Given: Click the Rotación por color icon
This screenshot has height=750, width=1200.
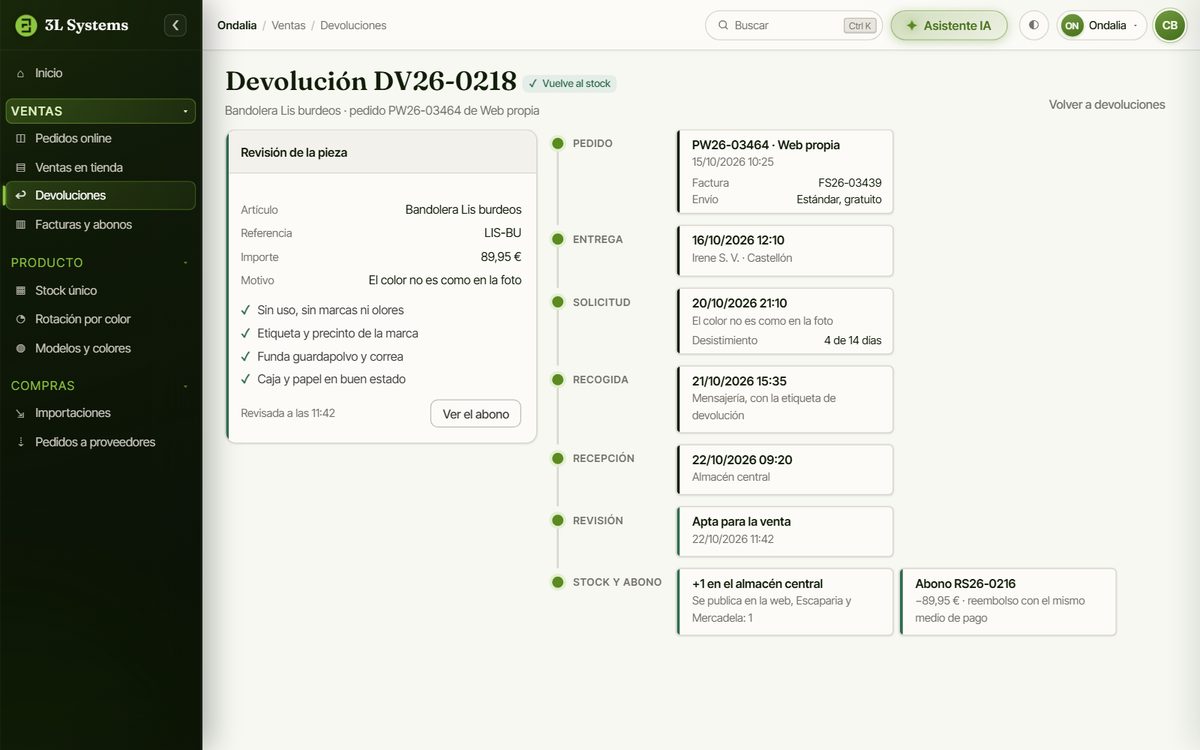Looking at the screenshot, I should coord(21,319).
